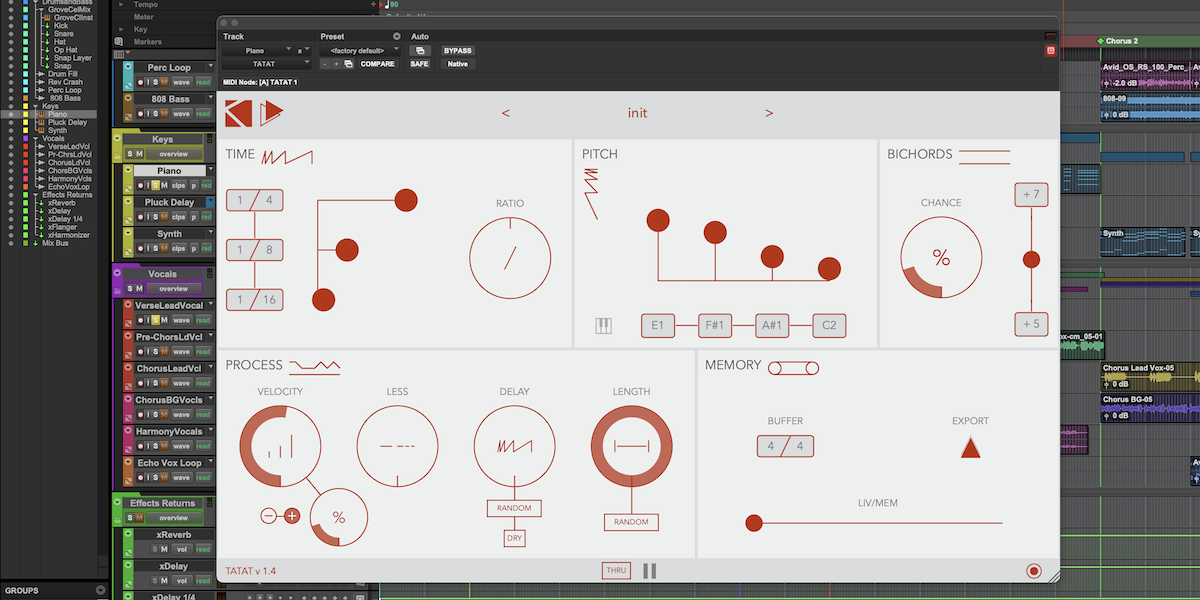
Task: Click the pause icon in bottom bar
Action: (x=650, y=571)
